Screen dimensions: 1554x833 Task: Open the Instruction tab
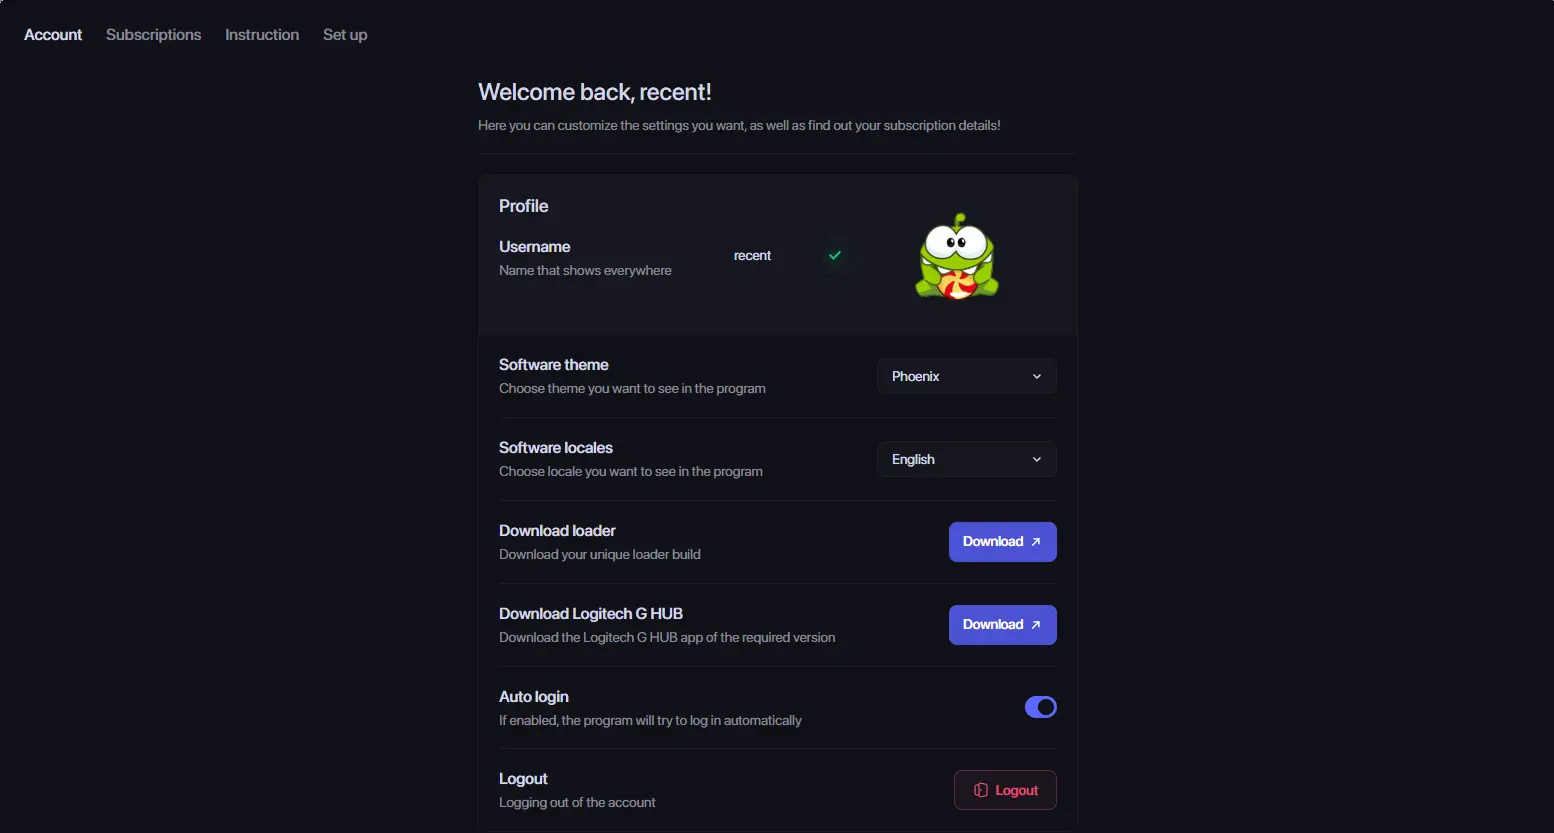point(262,35)
